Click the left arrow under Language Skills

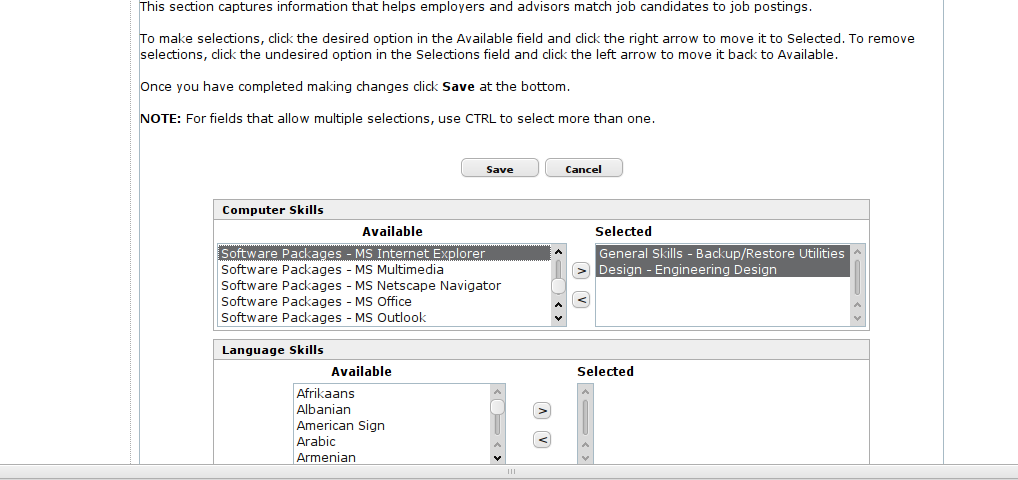542,440
